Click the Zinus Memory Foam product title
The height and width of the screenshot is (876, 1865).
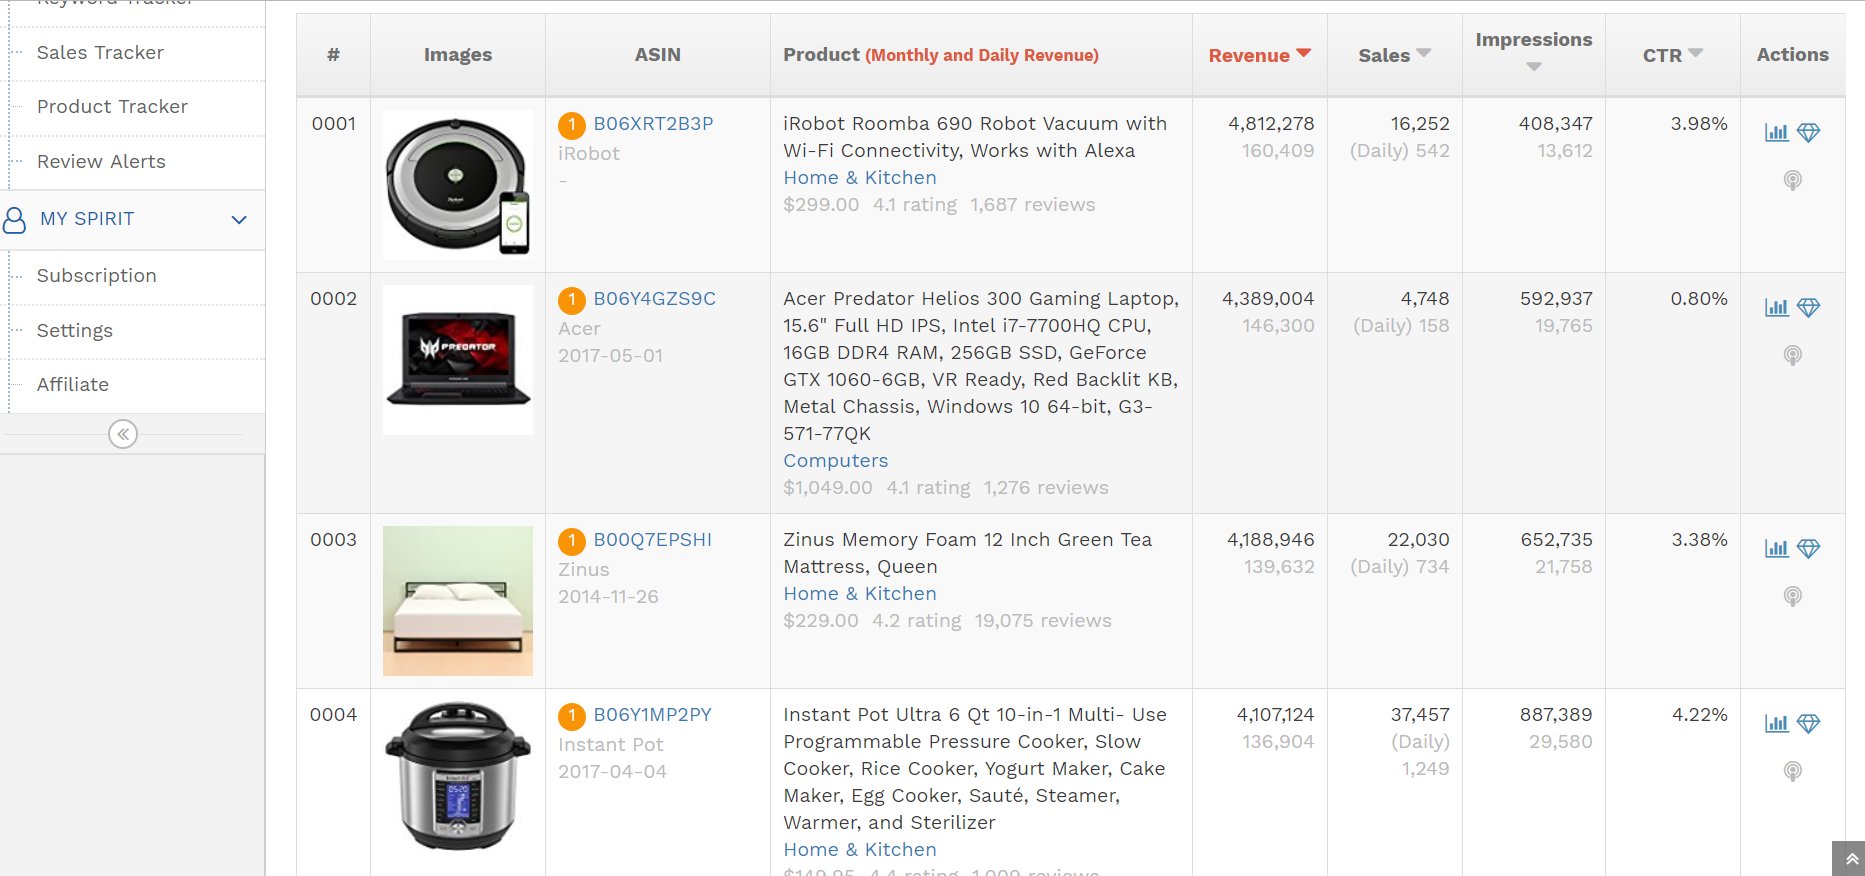tap(968, 553)
